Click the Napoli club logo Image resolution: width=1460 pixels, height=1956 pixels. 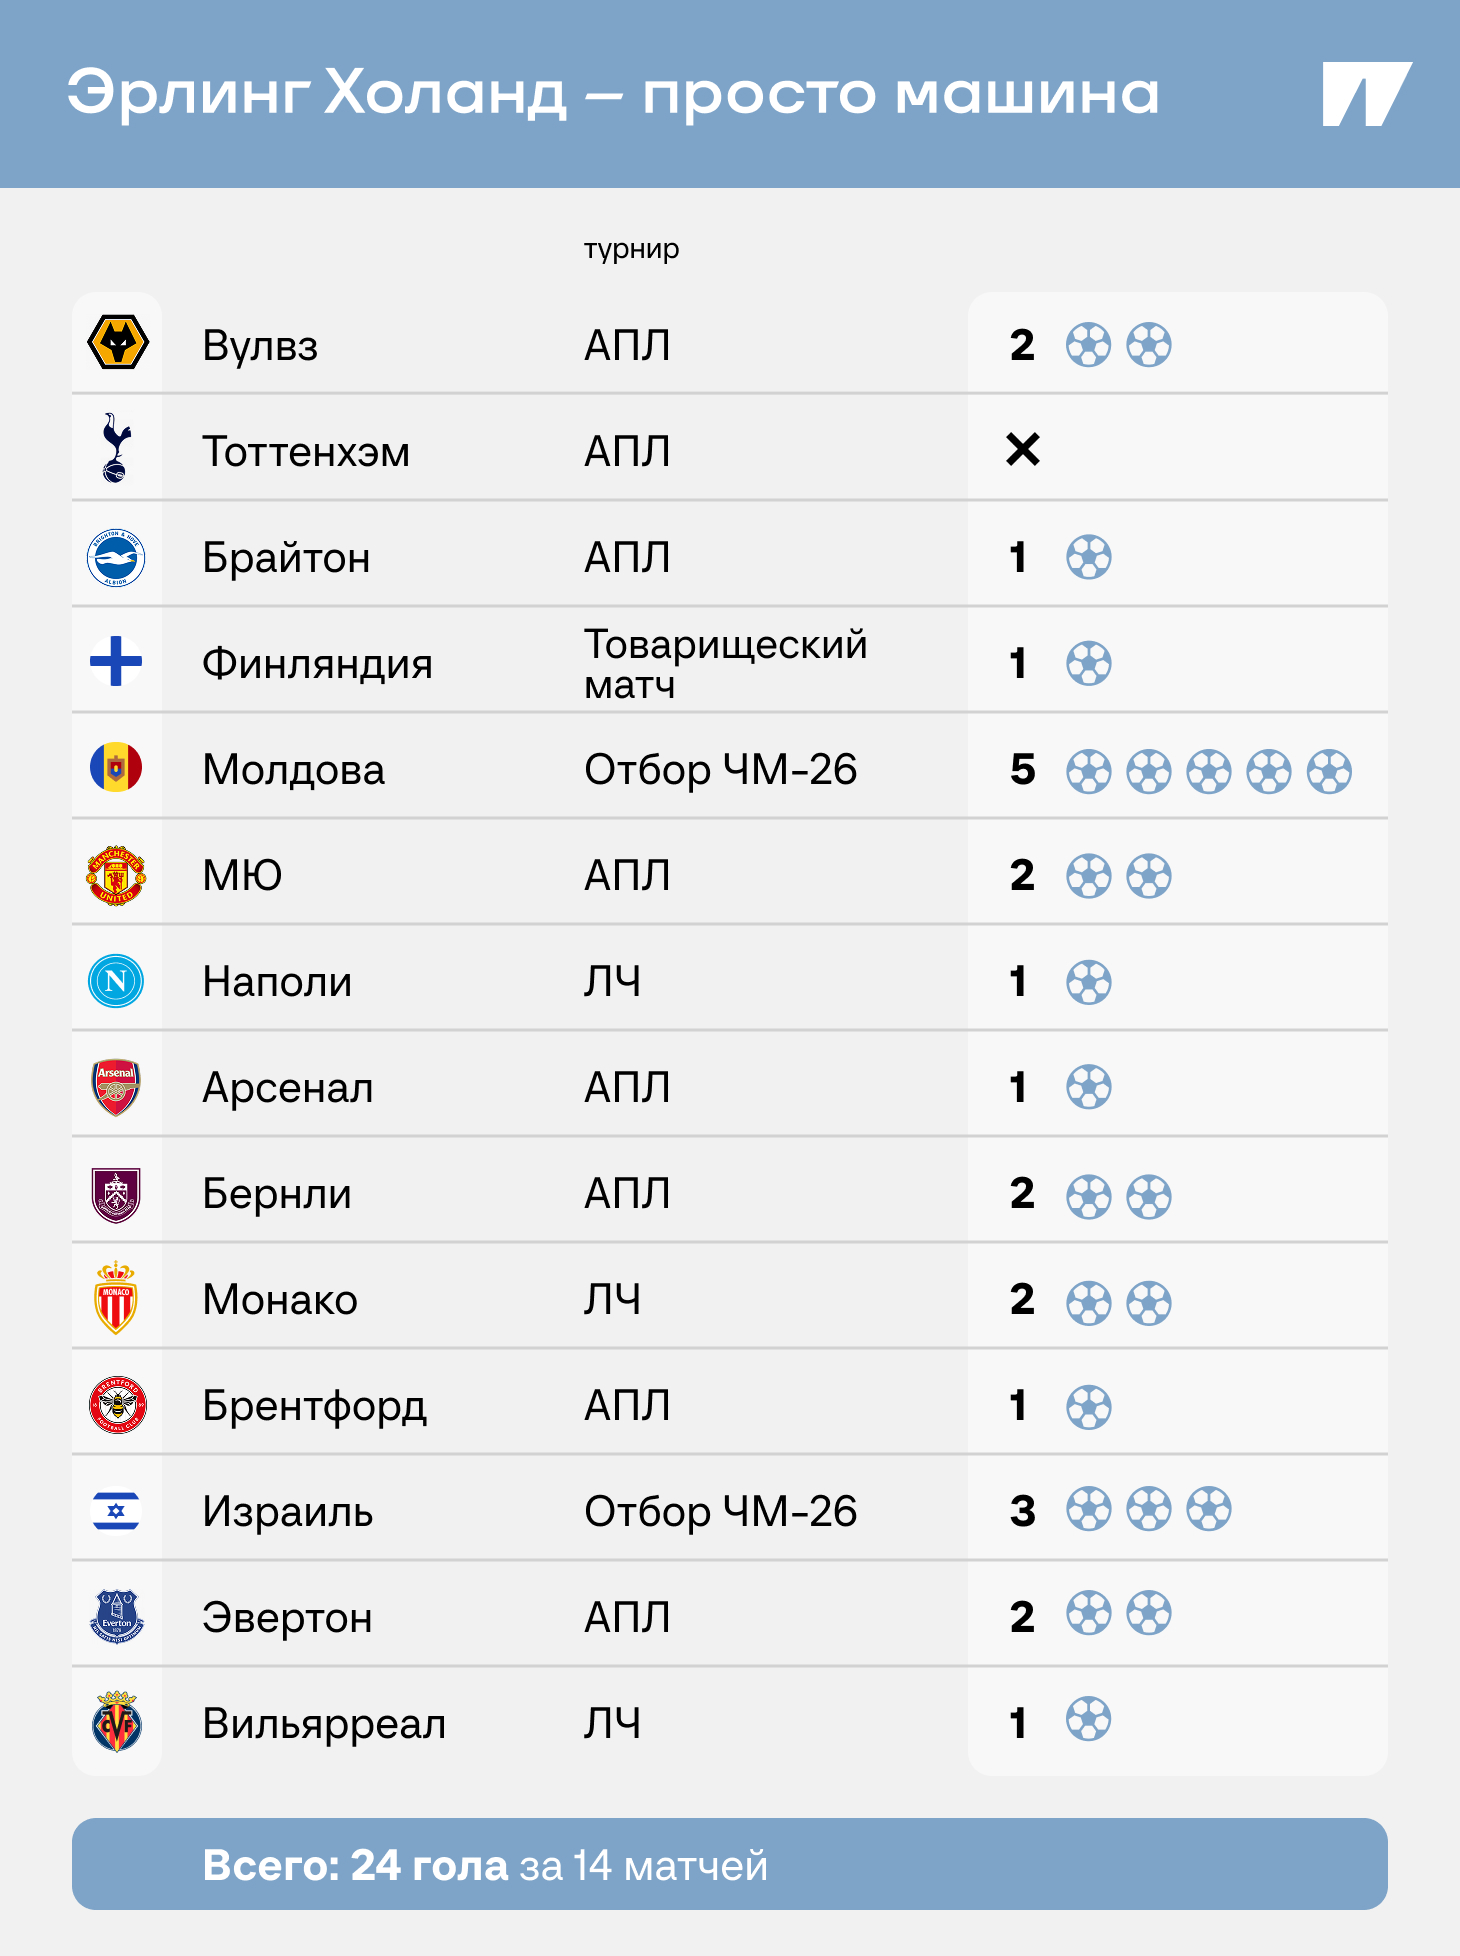point(117,981)
